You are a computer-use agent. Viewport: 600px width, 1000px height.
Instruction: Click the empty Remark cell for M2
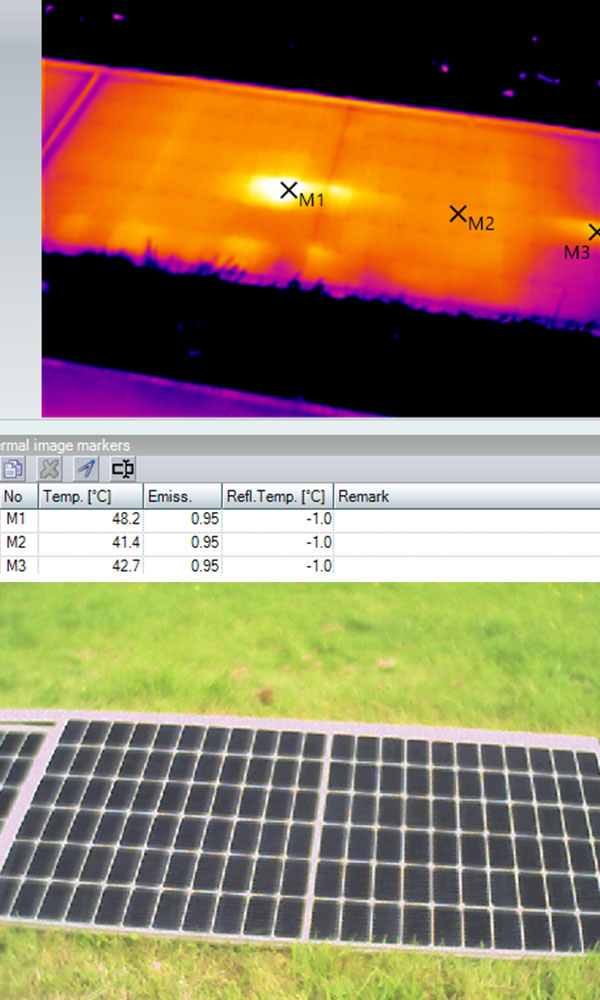(x=467, y=543)
